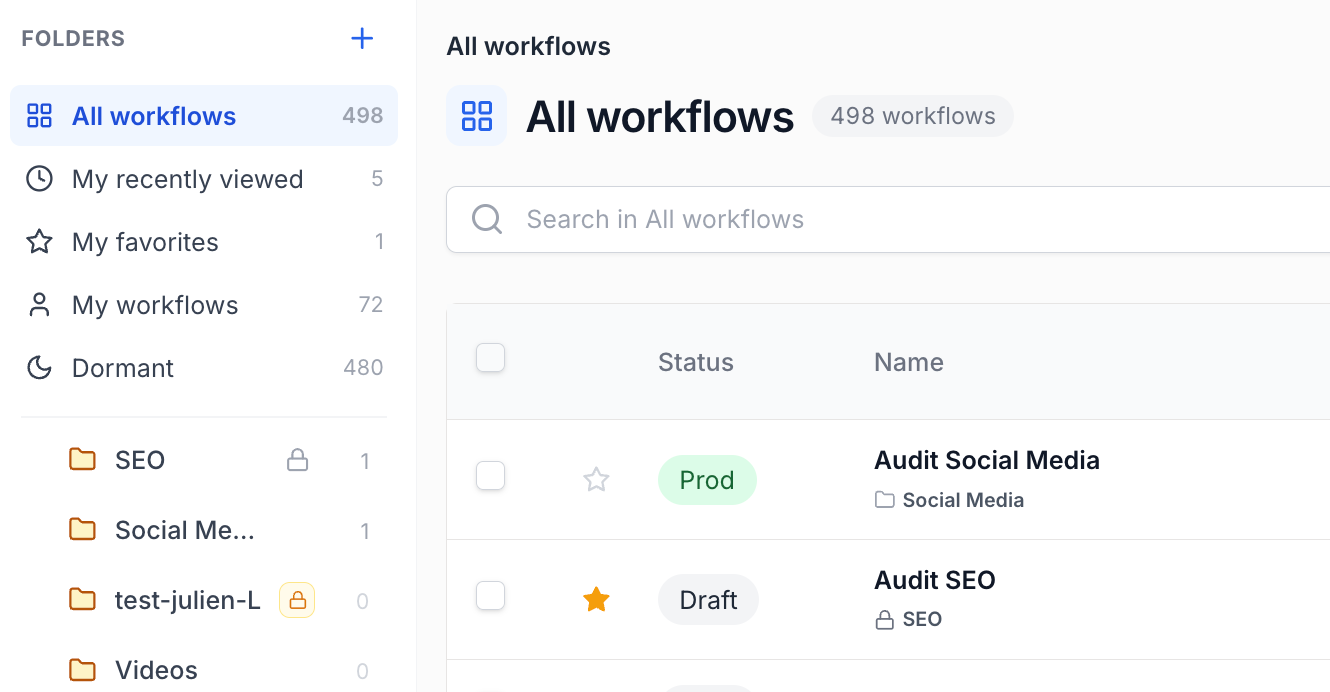This screenshot has height=692, width=1330.
Task: Click the star icon next to My favorites
Action: [x=39, y=242]
